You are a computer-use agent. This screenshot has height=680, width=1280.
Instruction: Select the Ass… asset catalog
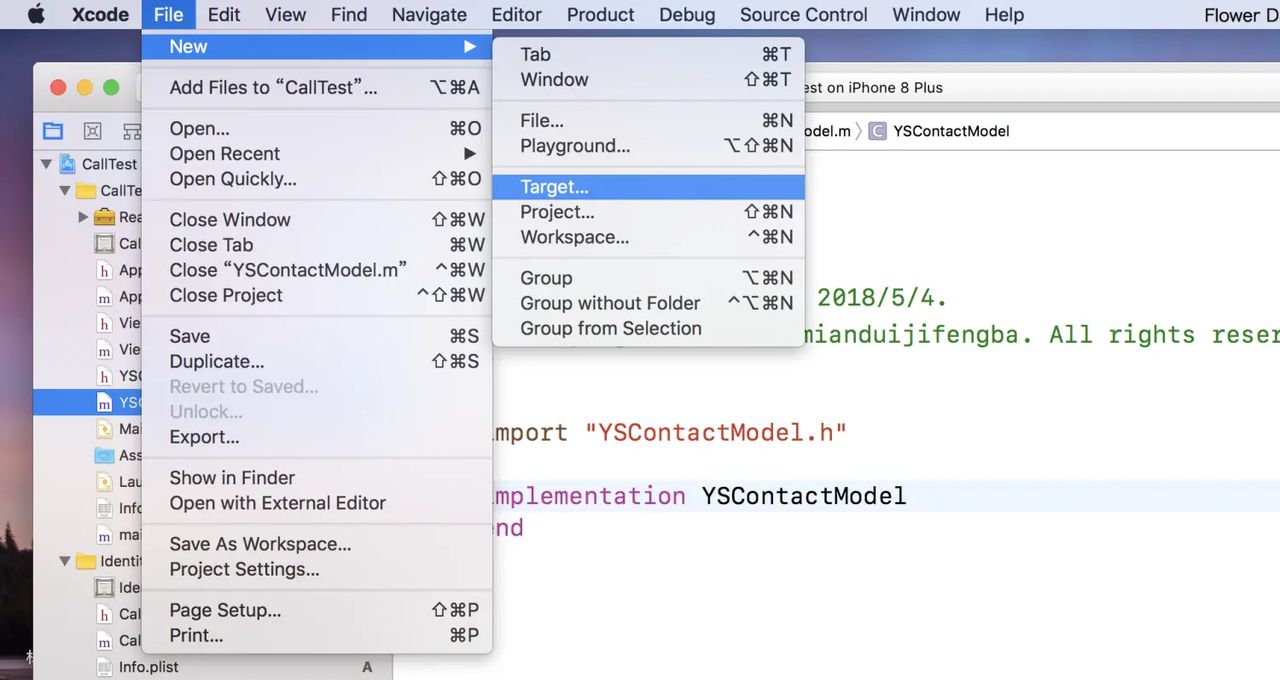tap(117, 455)
